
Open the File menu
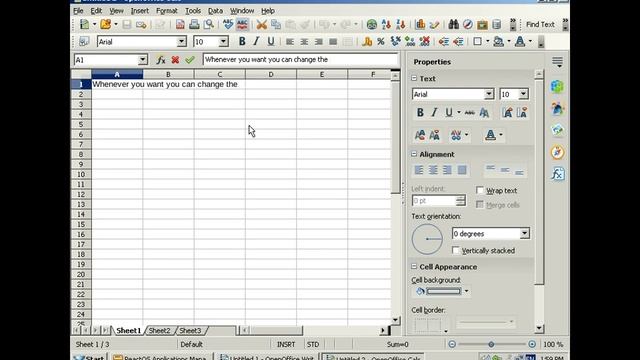78,11
